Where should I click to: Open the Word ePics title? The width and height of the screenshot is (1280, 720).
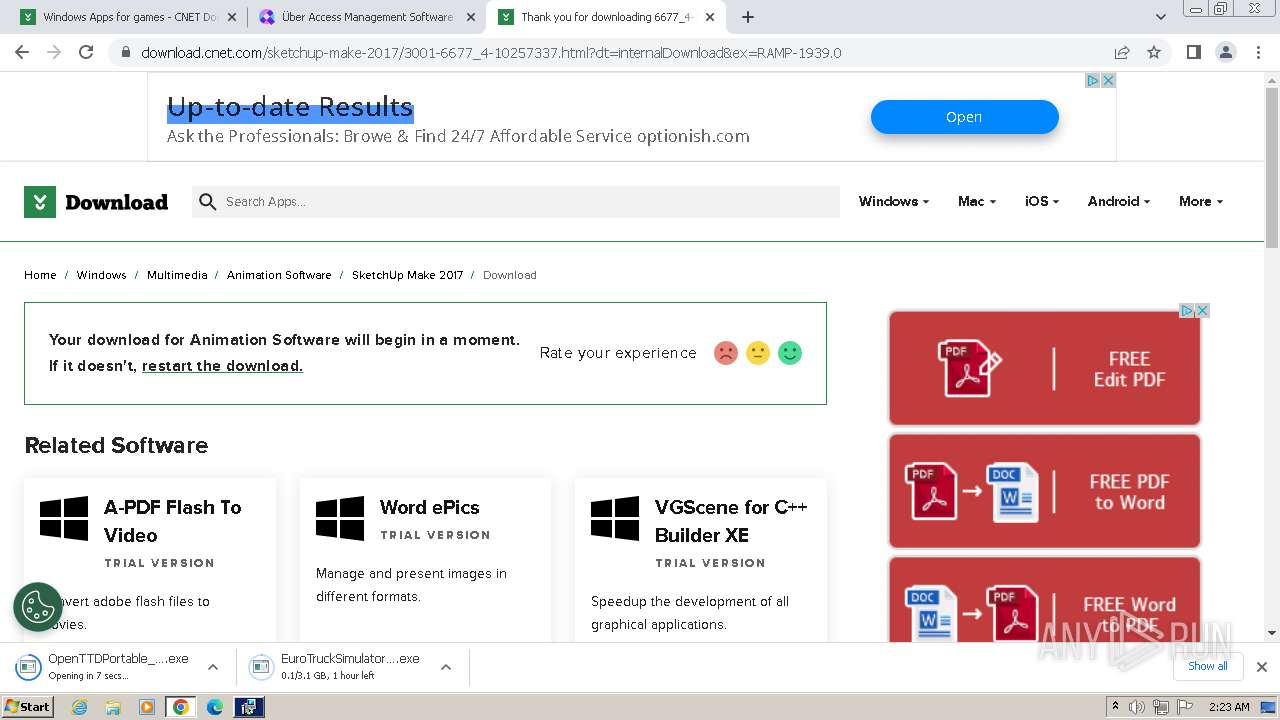click(429, 507)
